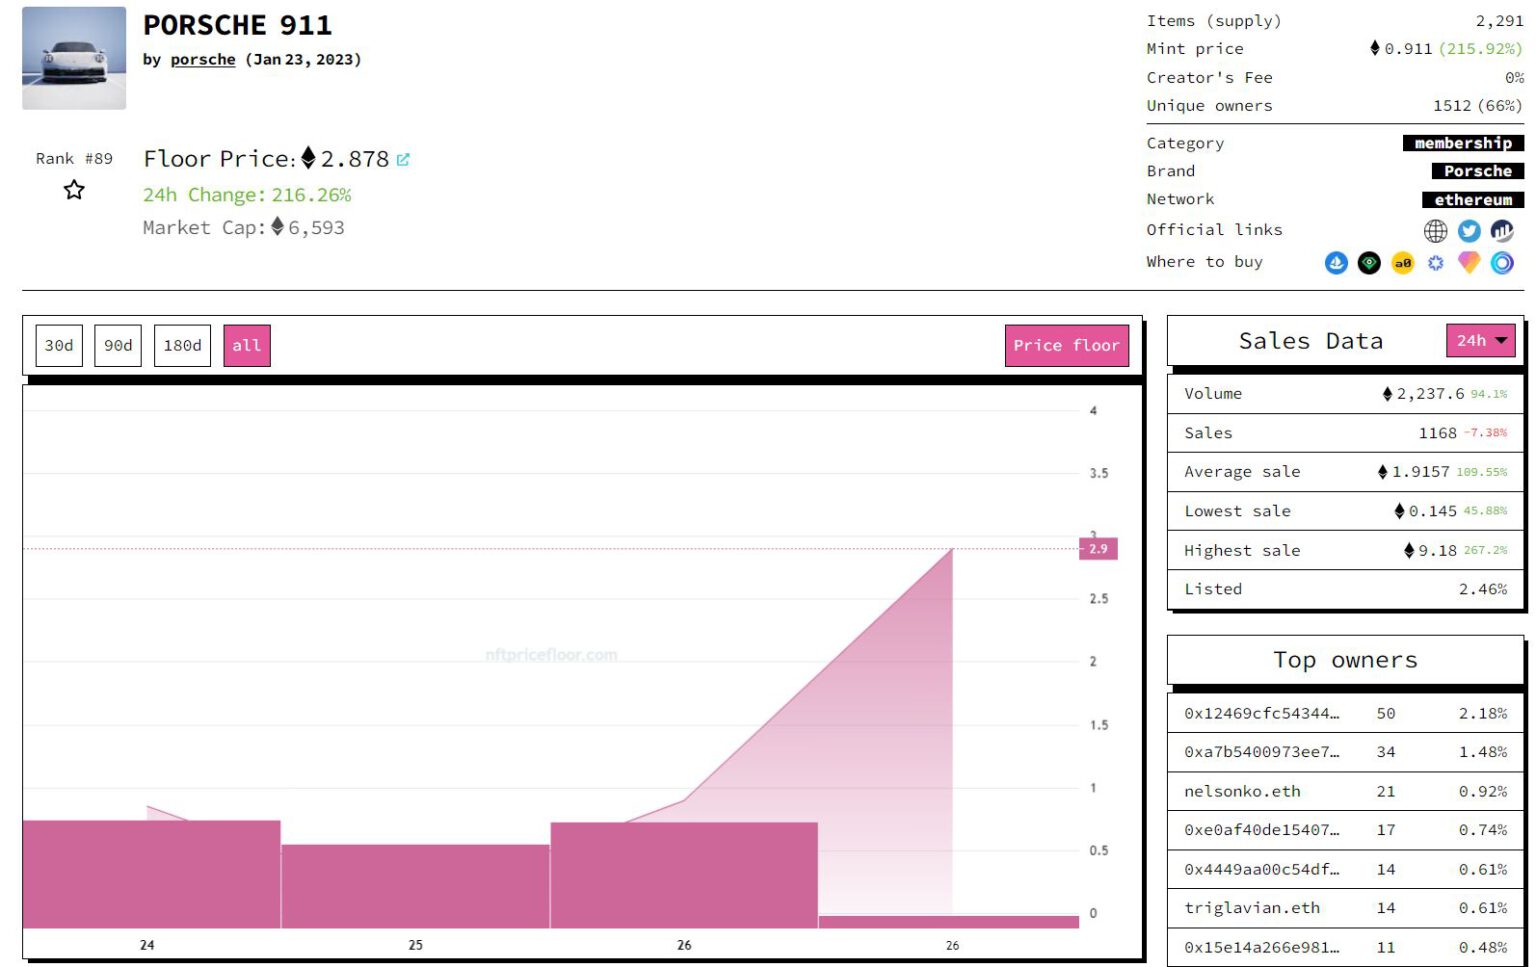Image resolution: width=1536 pixels, height=967 pixels.
Task: Click the Price floor button
Action: tap(1066, 346)
